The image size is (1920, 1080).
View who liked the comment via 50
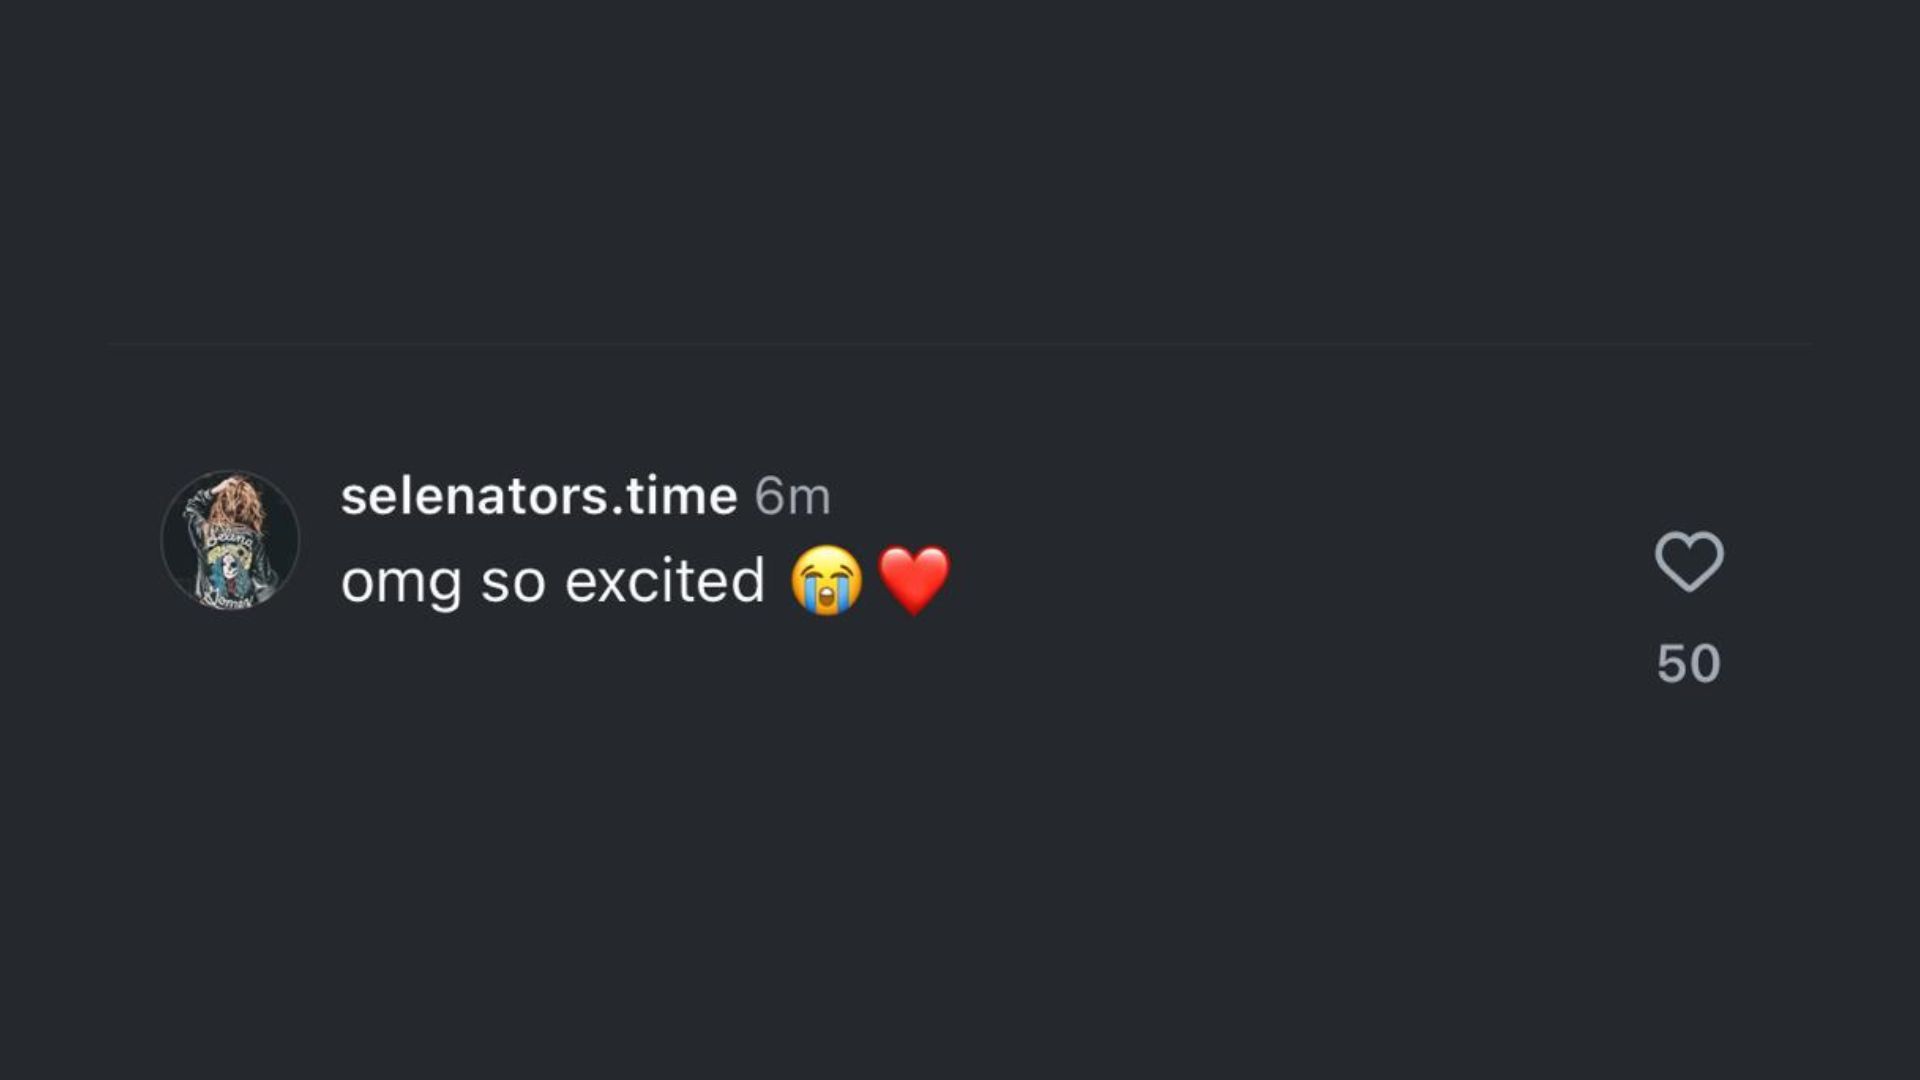pyautogui.click(x=1688, y=663)
